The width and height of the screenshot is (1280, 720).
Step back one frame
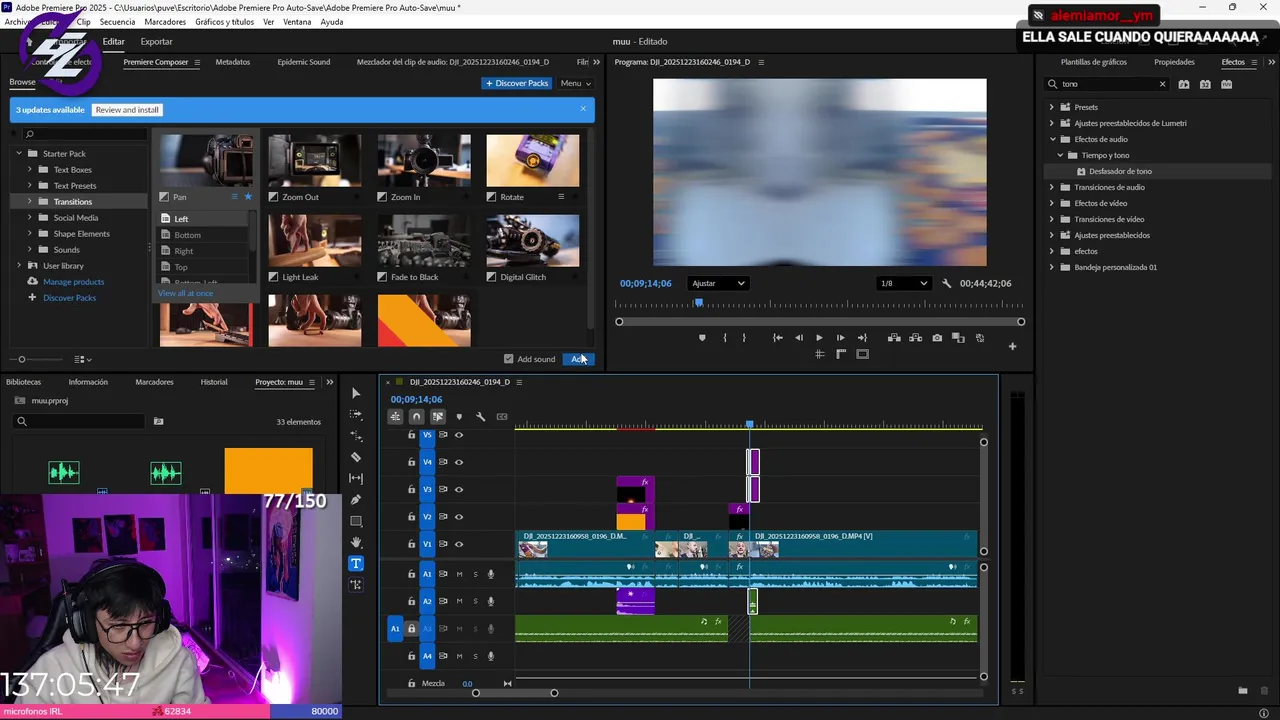click(798, 338)
